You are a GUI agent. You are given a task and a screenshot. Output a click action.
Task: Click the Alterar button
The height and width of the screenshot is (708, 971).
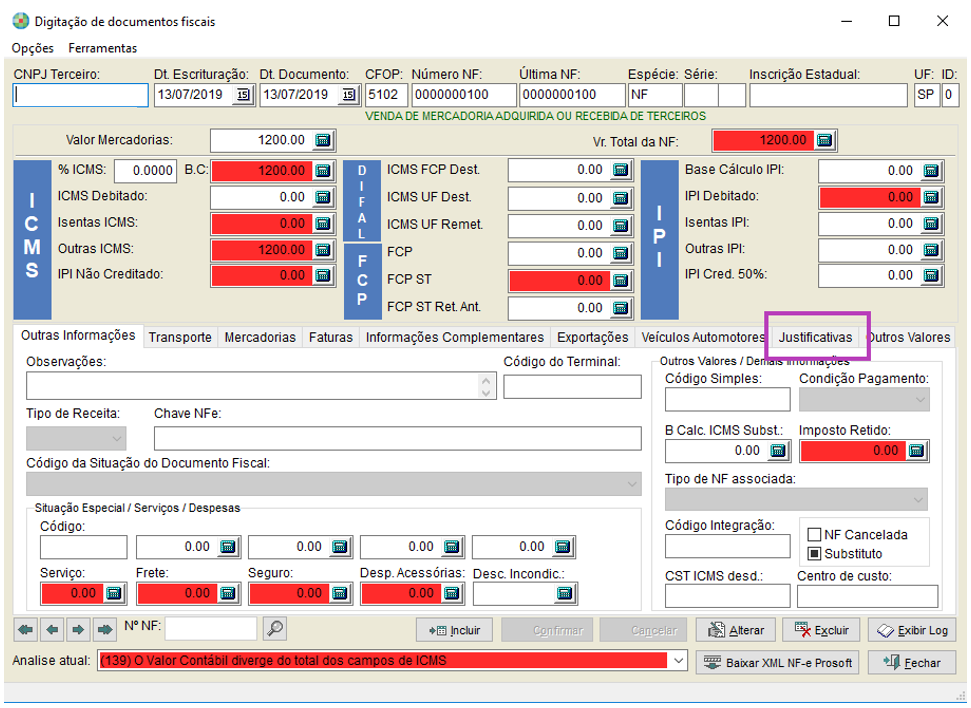736,631
